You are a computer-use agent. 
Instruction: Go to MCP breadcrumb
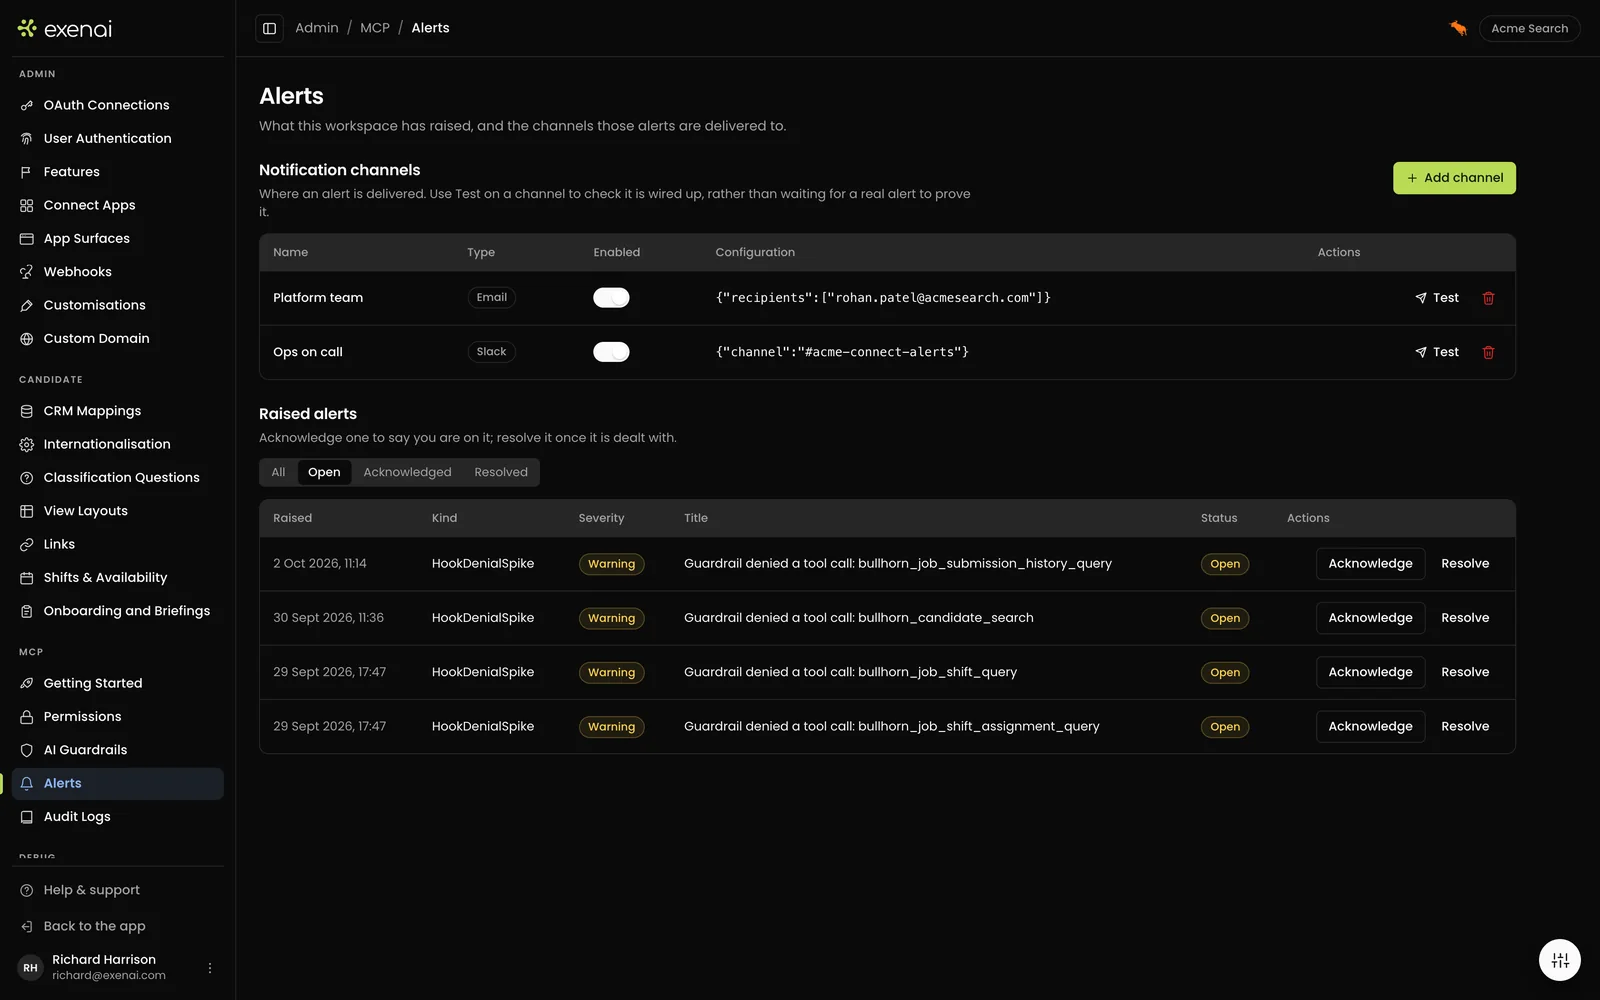[x=375, y=28]
